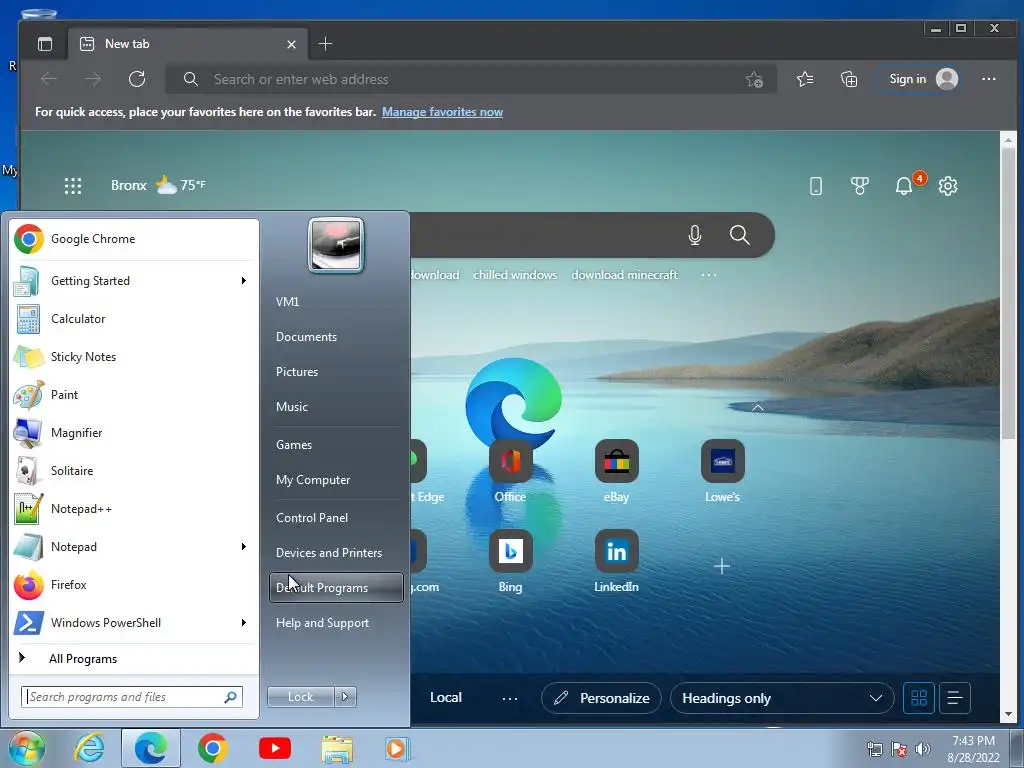Switch to grid view feed layout
1024x768 pixels.
919,698
